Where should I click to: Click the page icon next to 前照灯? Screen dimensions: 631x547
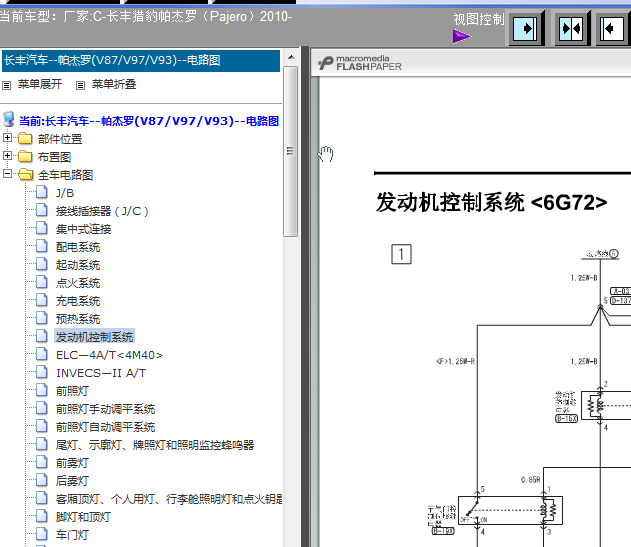41,390
